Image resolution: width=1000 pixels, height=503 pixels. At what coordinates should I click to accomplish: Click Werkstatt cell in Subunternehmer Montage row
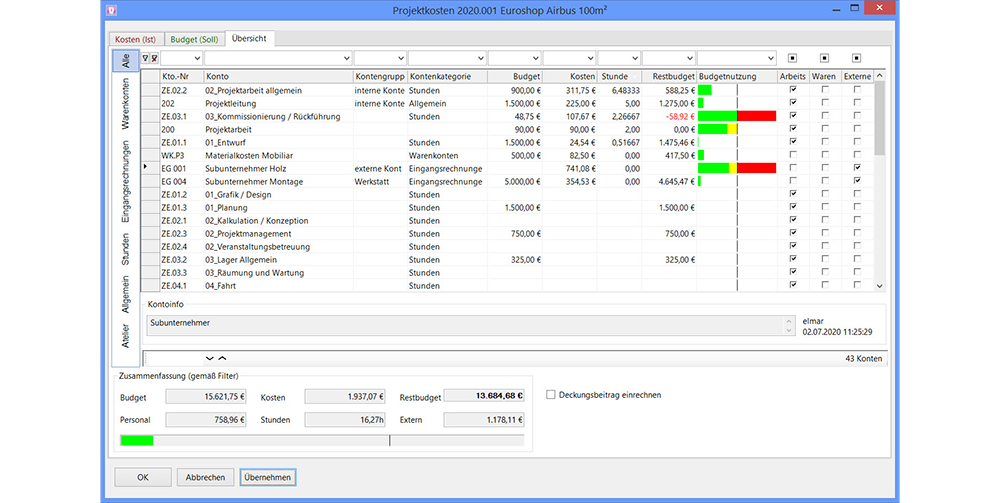pos(379,182)
